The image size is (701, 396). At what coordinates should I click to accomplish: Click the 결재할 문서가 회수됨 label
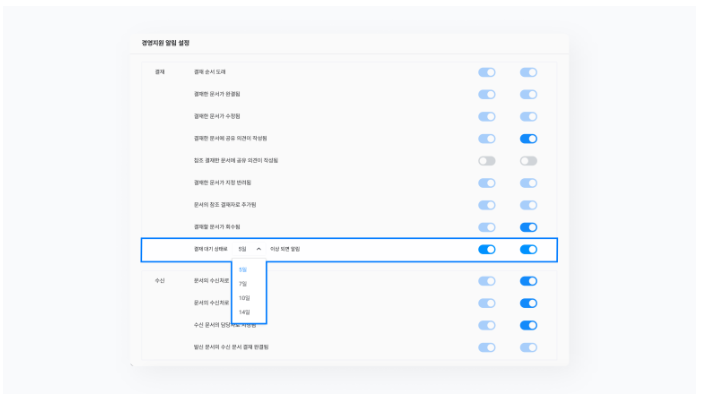point(217,227)
